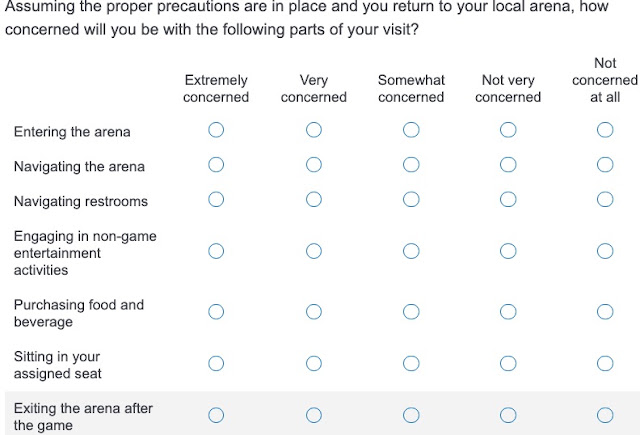Click the Exiting the arena after the game row label
Screen dimensions: 640x435
pos(83,417)
